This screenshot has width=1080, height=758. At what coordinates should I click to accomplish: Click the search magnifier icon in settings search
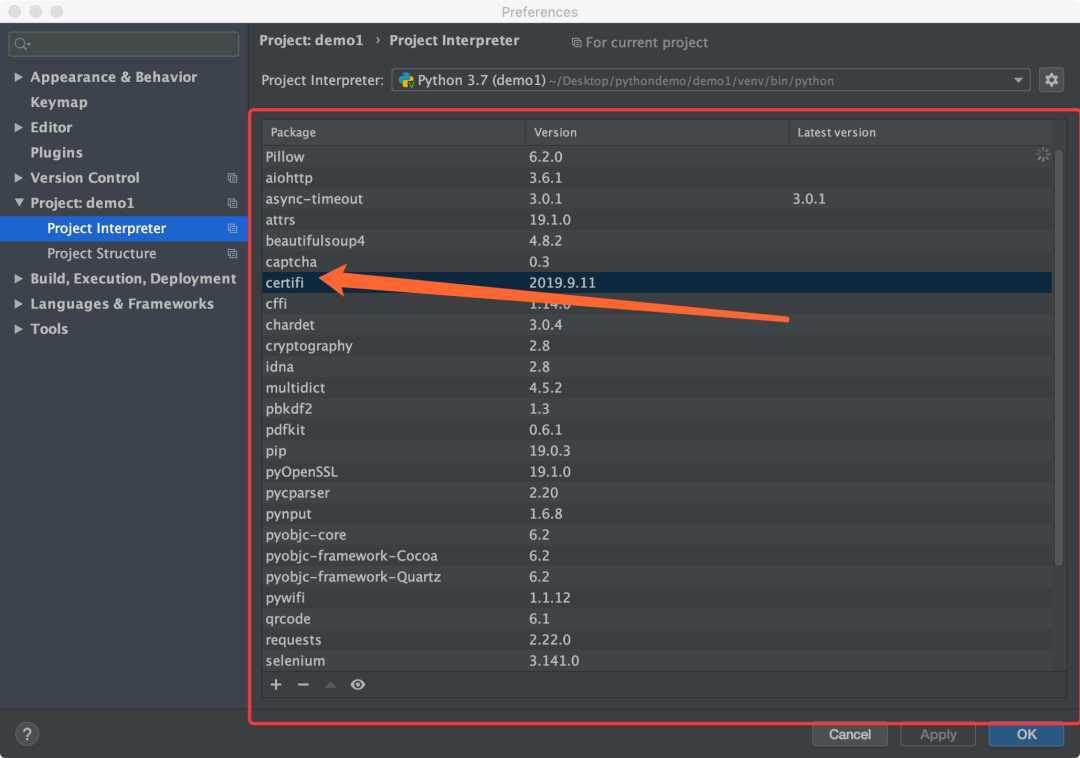[22, 44]
